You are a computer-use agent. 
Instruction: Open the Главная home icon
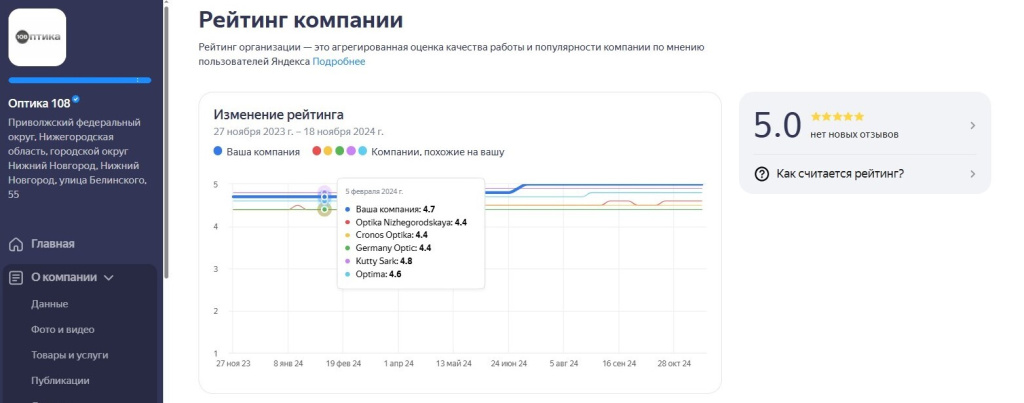point(16,244)
